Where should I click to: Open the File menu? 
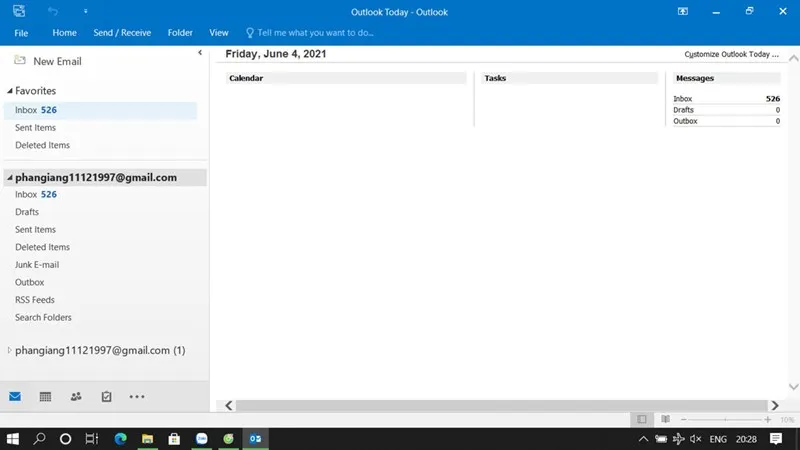21,33
